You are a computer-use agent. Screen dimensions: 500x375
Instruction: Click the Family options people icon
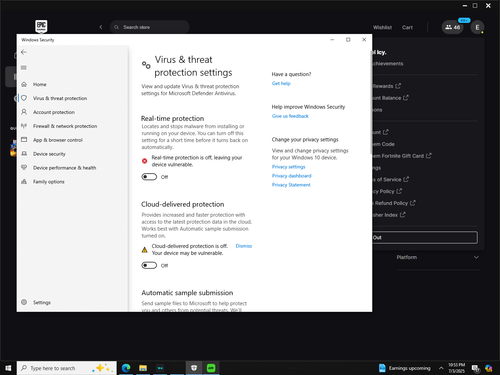[24, 182]
